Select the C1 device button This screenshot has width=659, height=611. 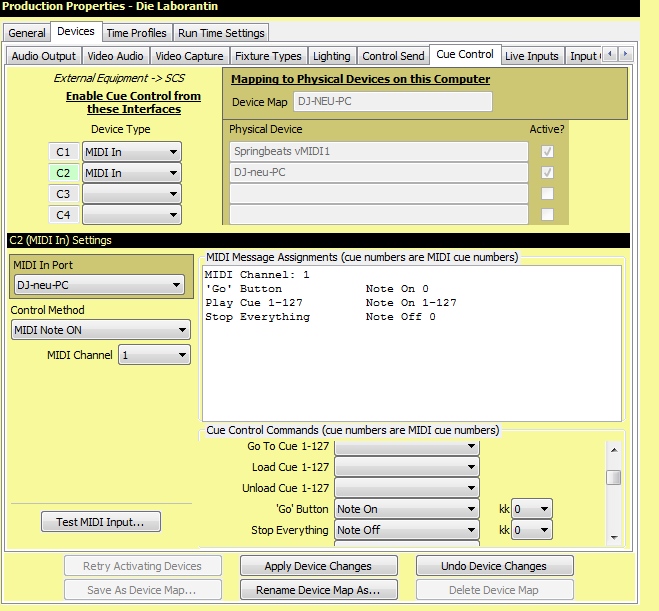tap(63, 152)
